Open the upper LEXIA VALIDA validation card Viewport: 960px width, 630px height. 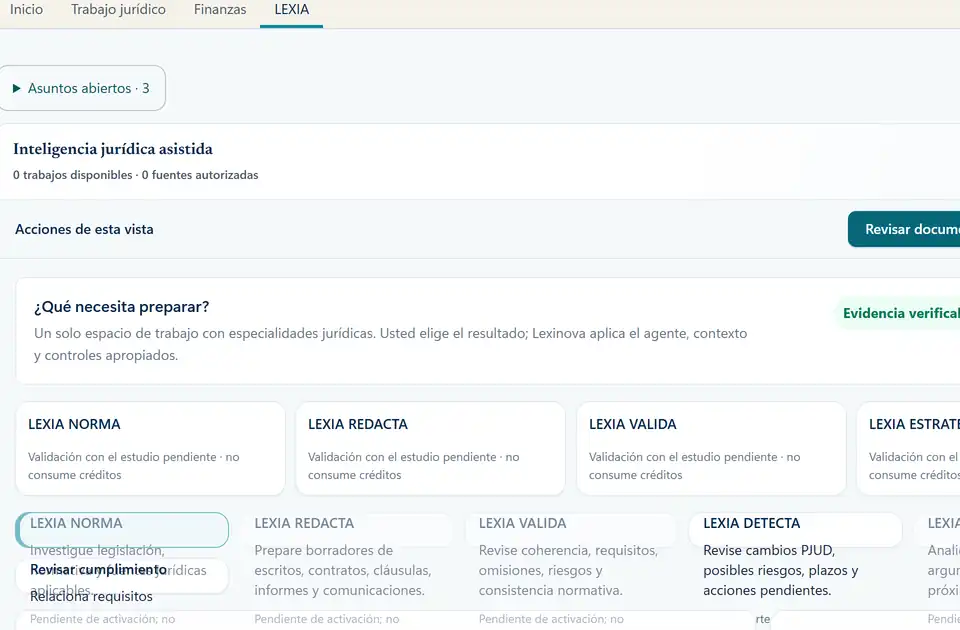[x=711, y=448]
